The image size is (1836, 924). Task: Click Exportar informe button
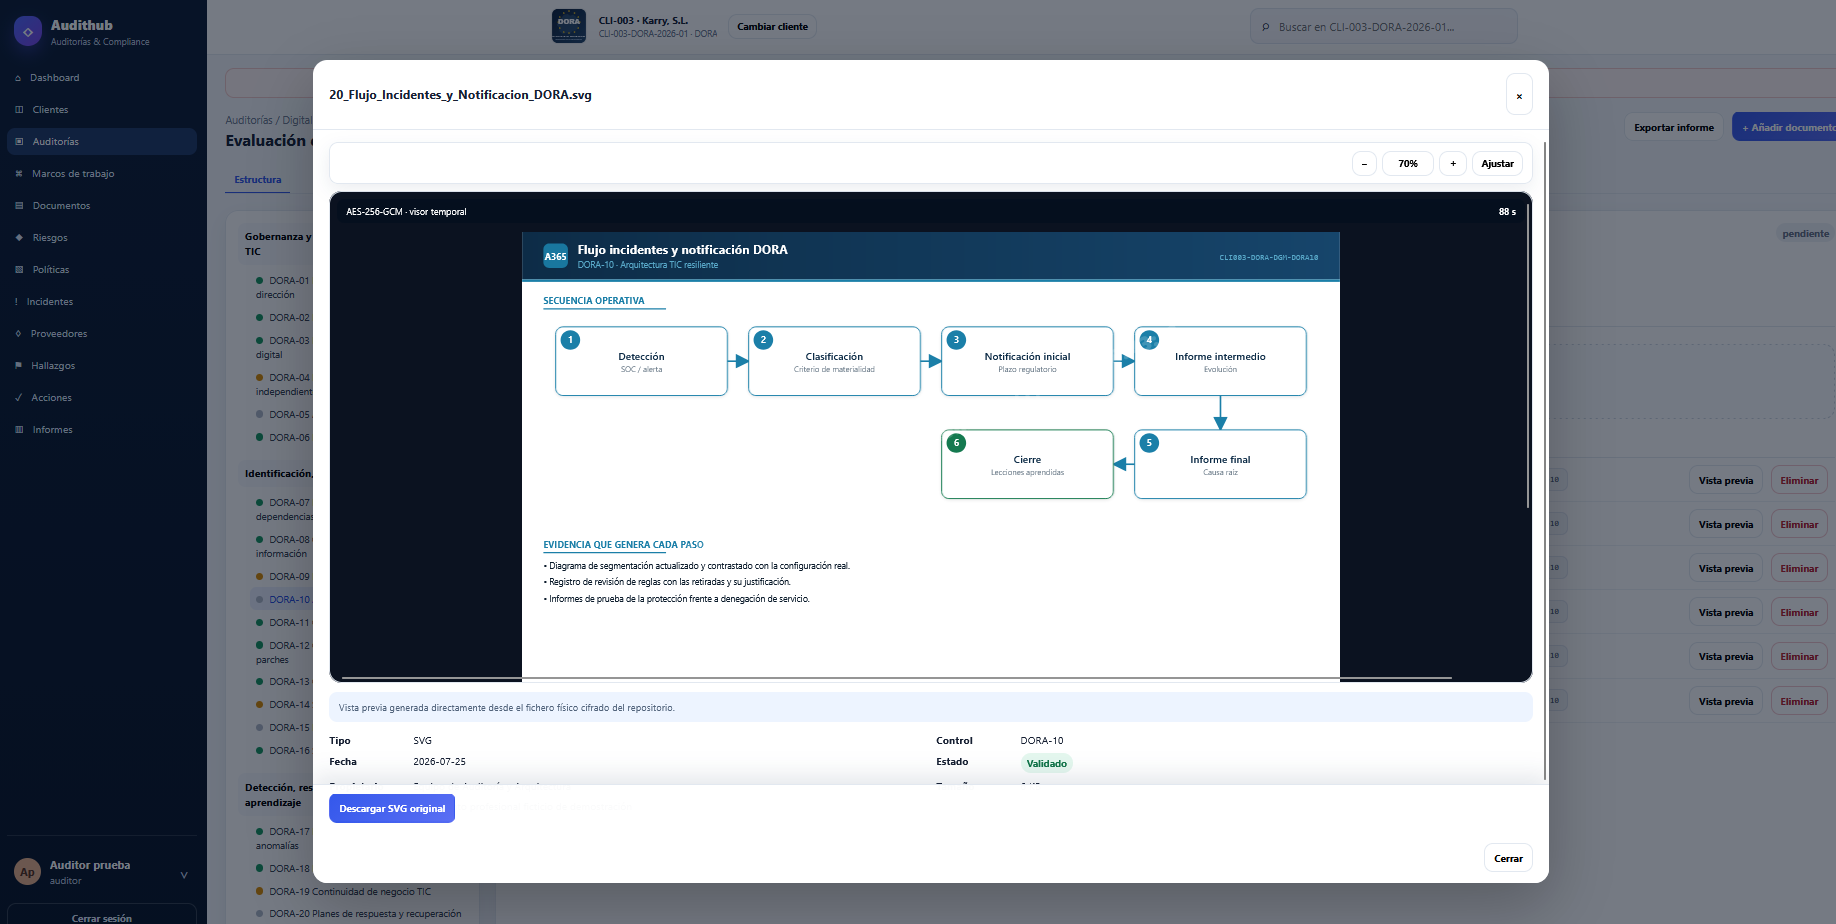pos(1674,127)
